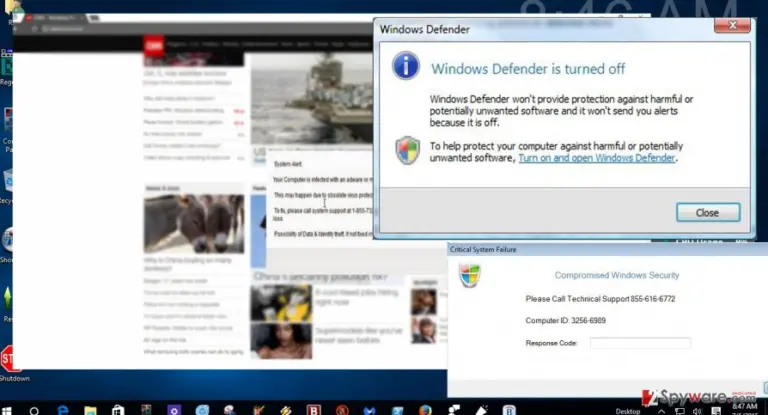This screenshot has width=768, height=415.
Task: Open the volume speaker tray icon
Action: [697, 411]
